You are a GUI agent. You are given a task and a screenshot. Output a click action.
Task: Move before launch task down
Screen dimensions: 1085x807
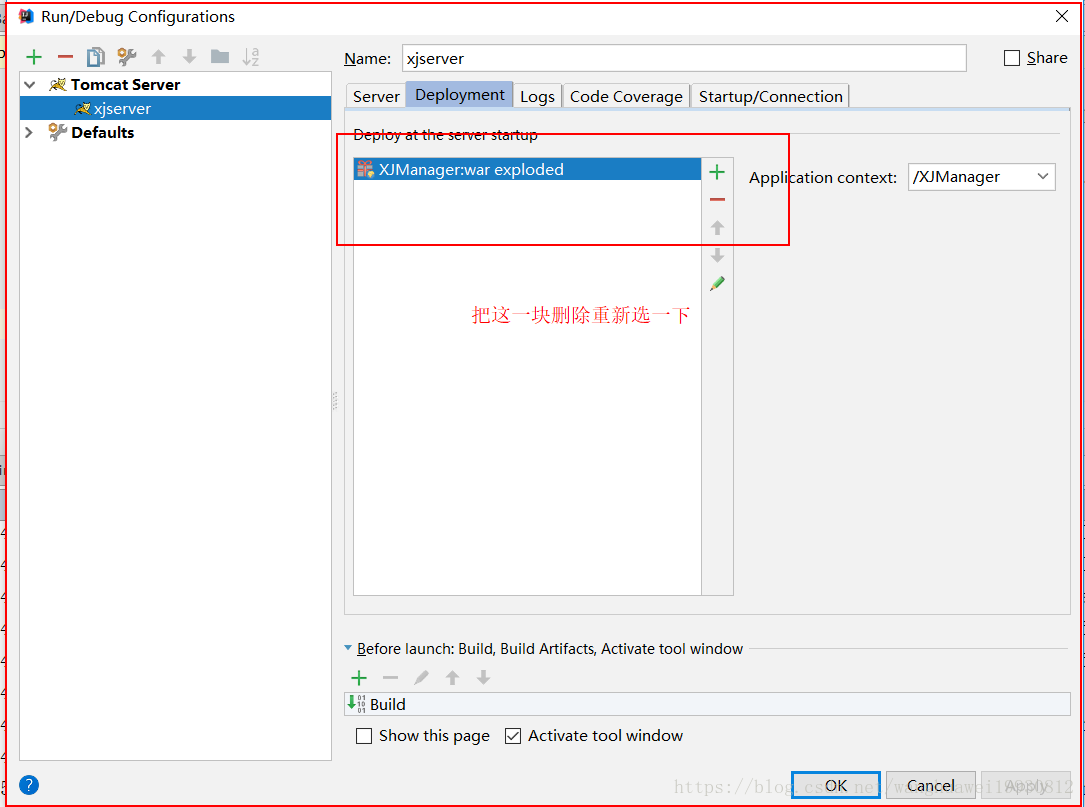click(x=483, y=678)
